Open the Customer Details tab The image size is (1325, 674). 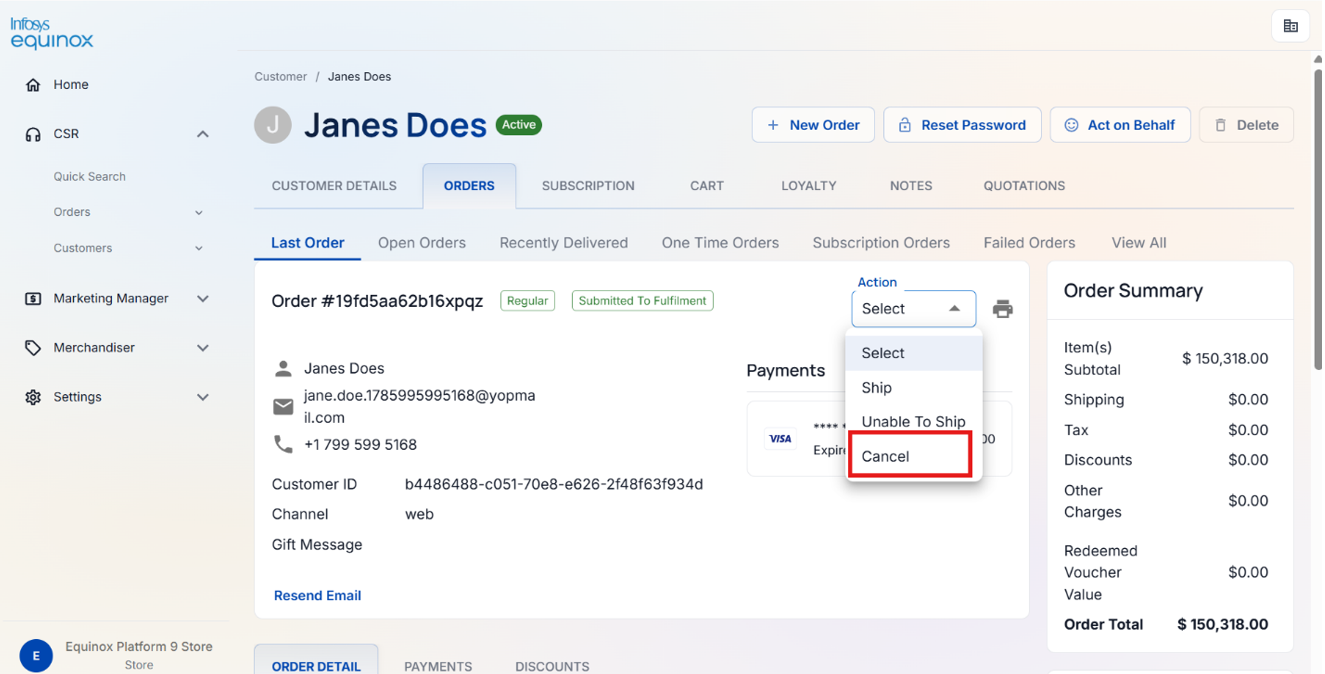click(334, 186)
